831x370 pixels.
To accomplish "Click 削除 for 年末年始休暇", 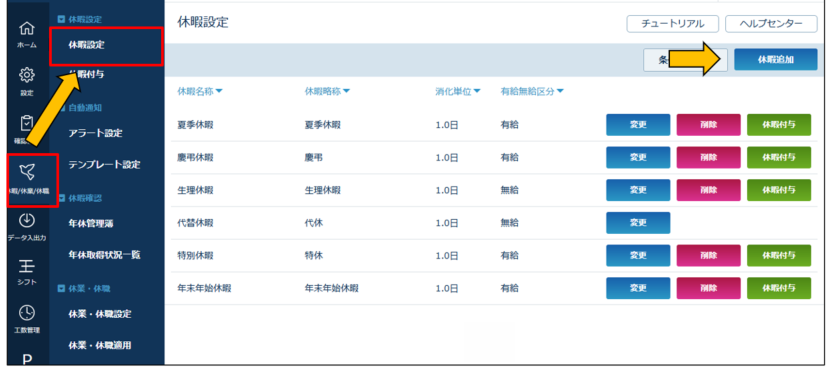I will [x=709, y=288].
